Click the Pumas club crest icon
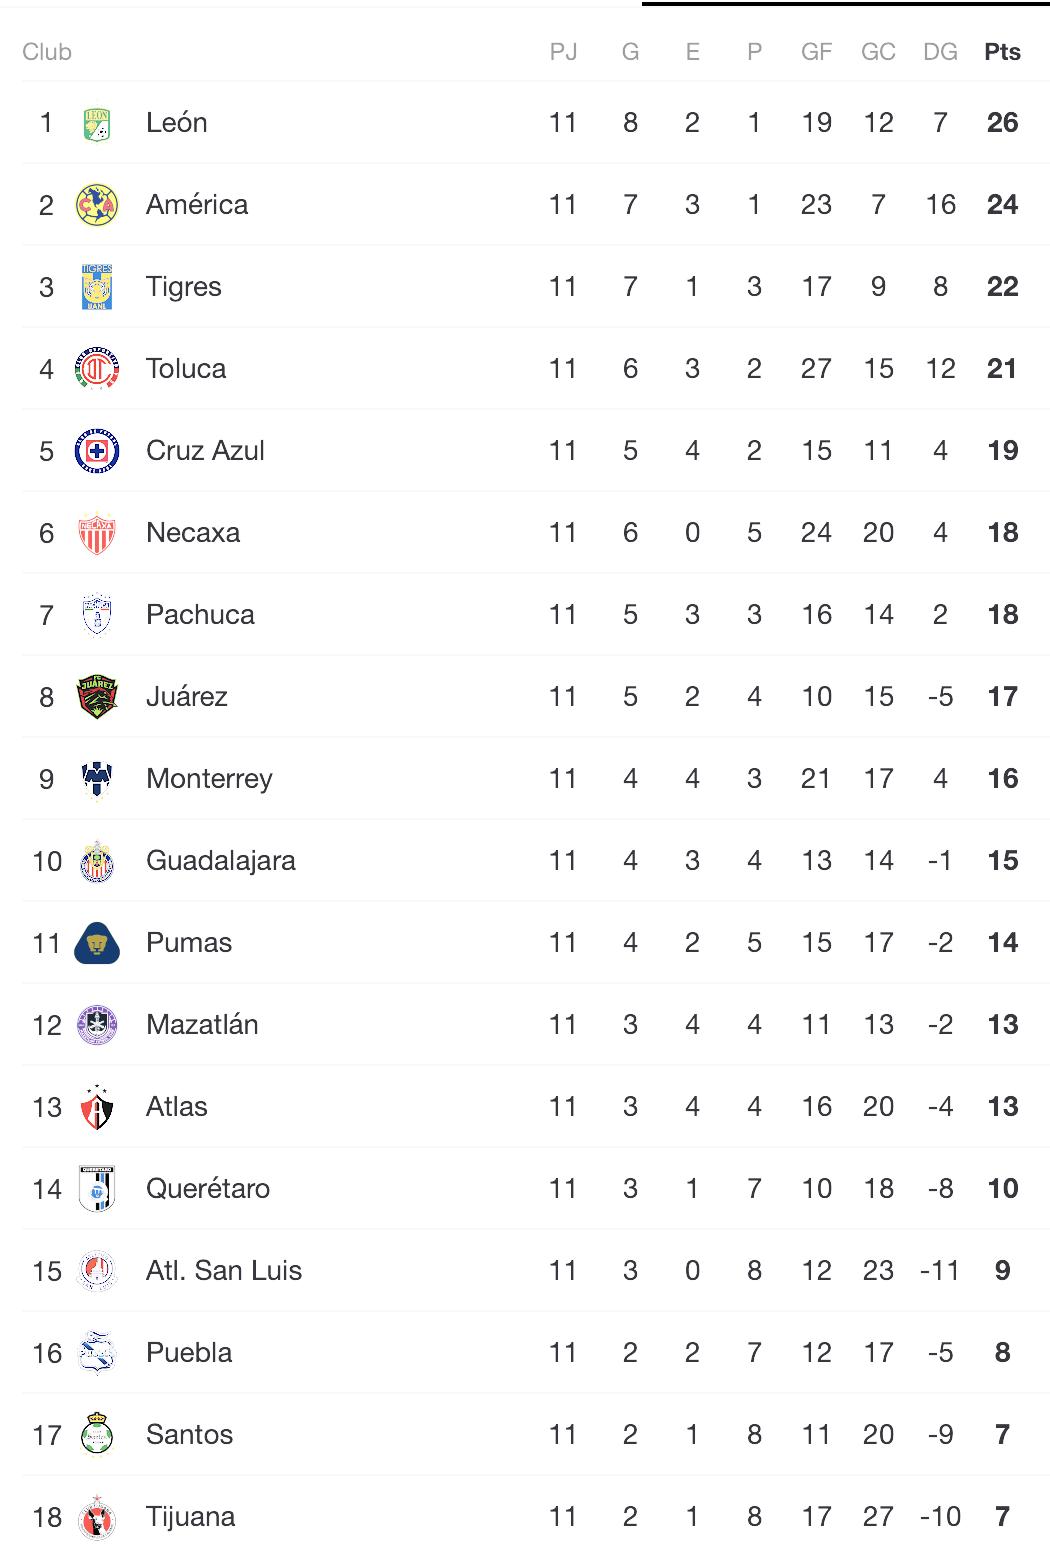Image resolution: width=1050 pixels, height=1552 pixels. click(97, 943)
